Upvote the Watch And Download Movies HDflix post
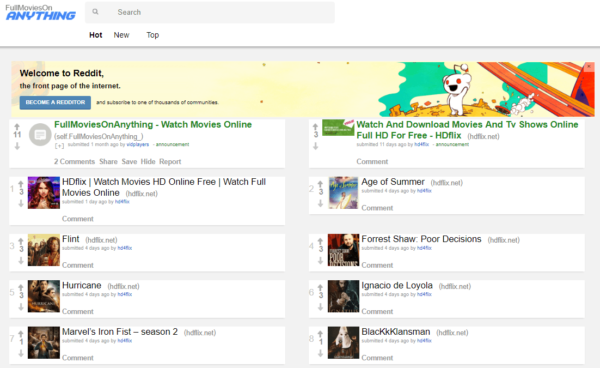Screen dimensions: 600x368 point(315,127)
